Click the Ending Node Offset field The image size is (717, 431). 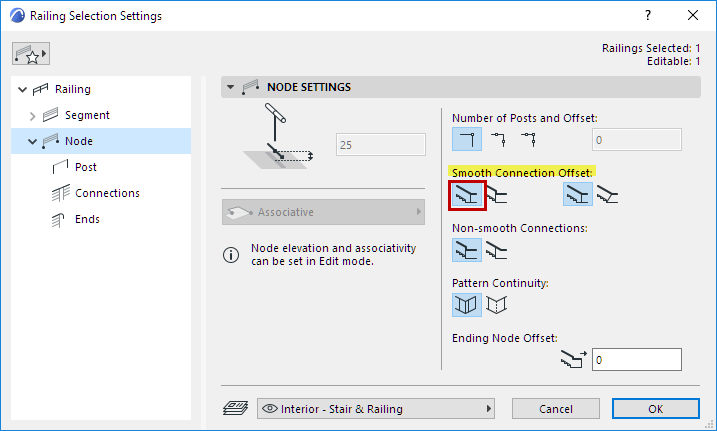[635, 359]
